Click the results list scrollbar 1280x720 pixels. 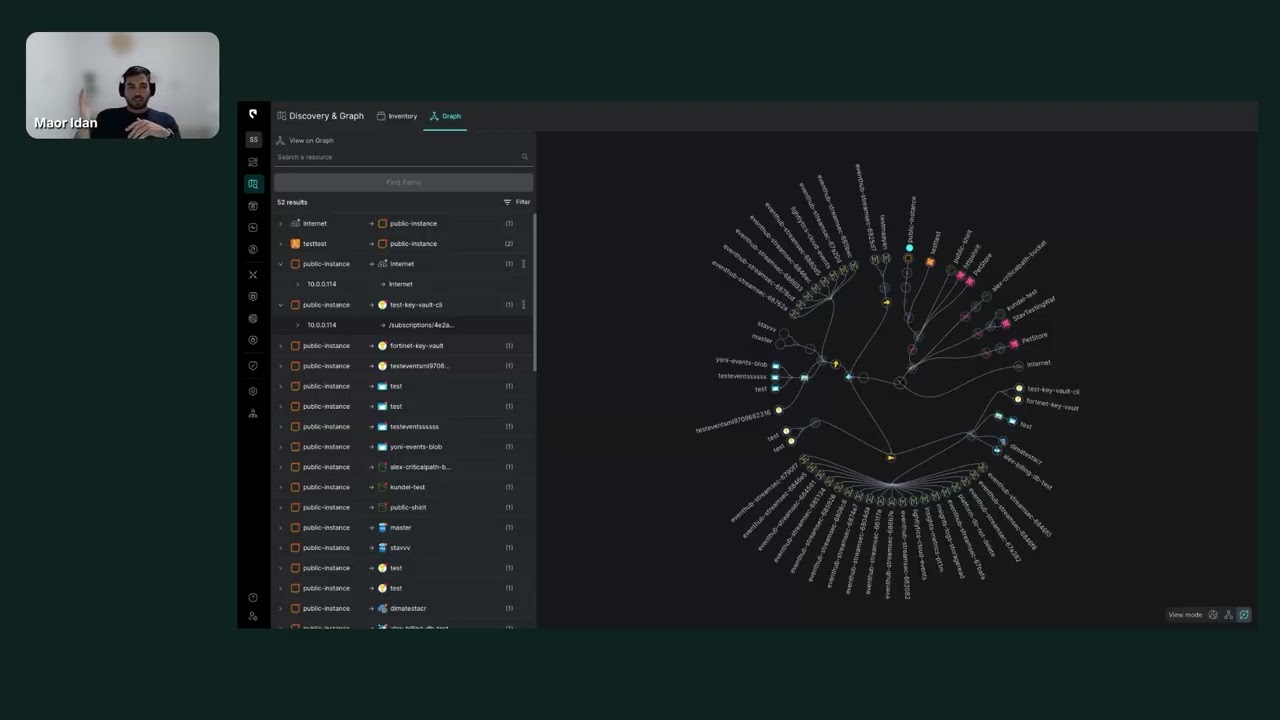535,290
